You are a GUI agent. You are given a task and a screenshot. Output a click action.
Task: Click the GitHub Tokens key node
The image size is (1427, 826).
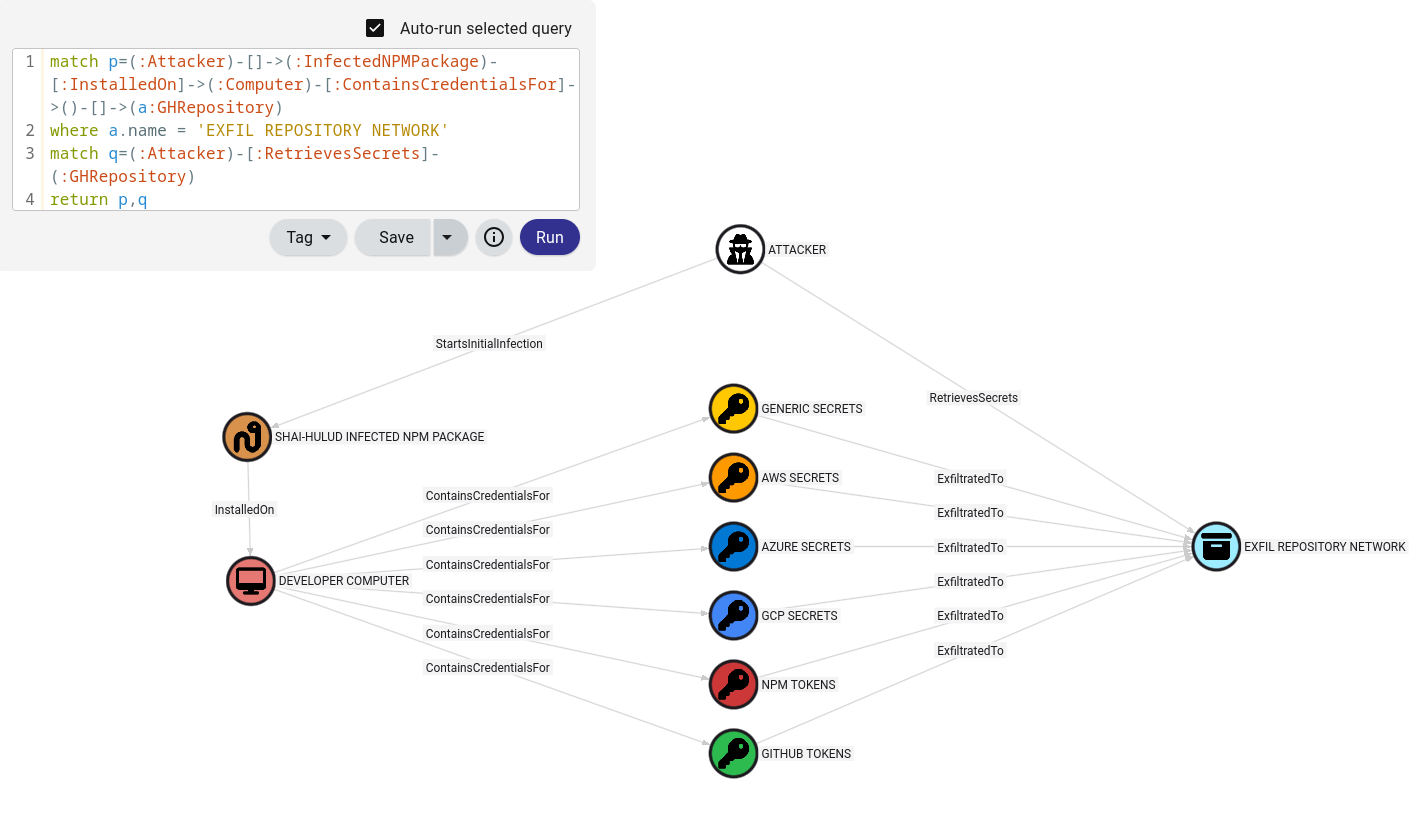click(x=734, y=754)
